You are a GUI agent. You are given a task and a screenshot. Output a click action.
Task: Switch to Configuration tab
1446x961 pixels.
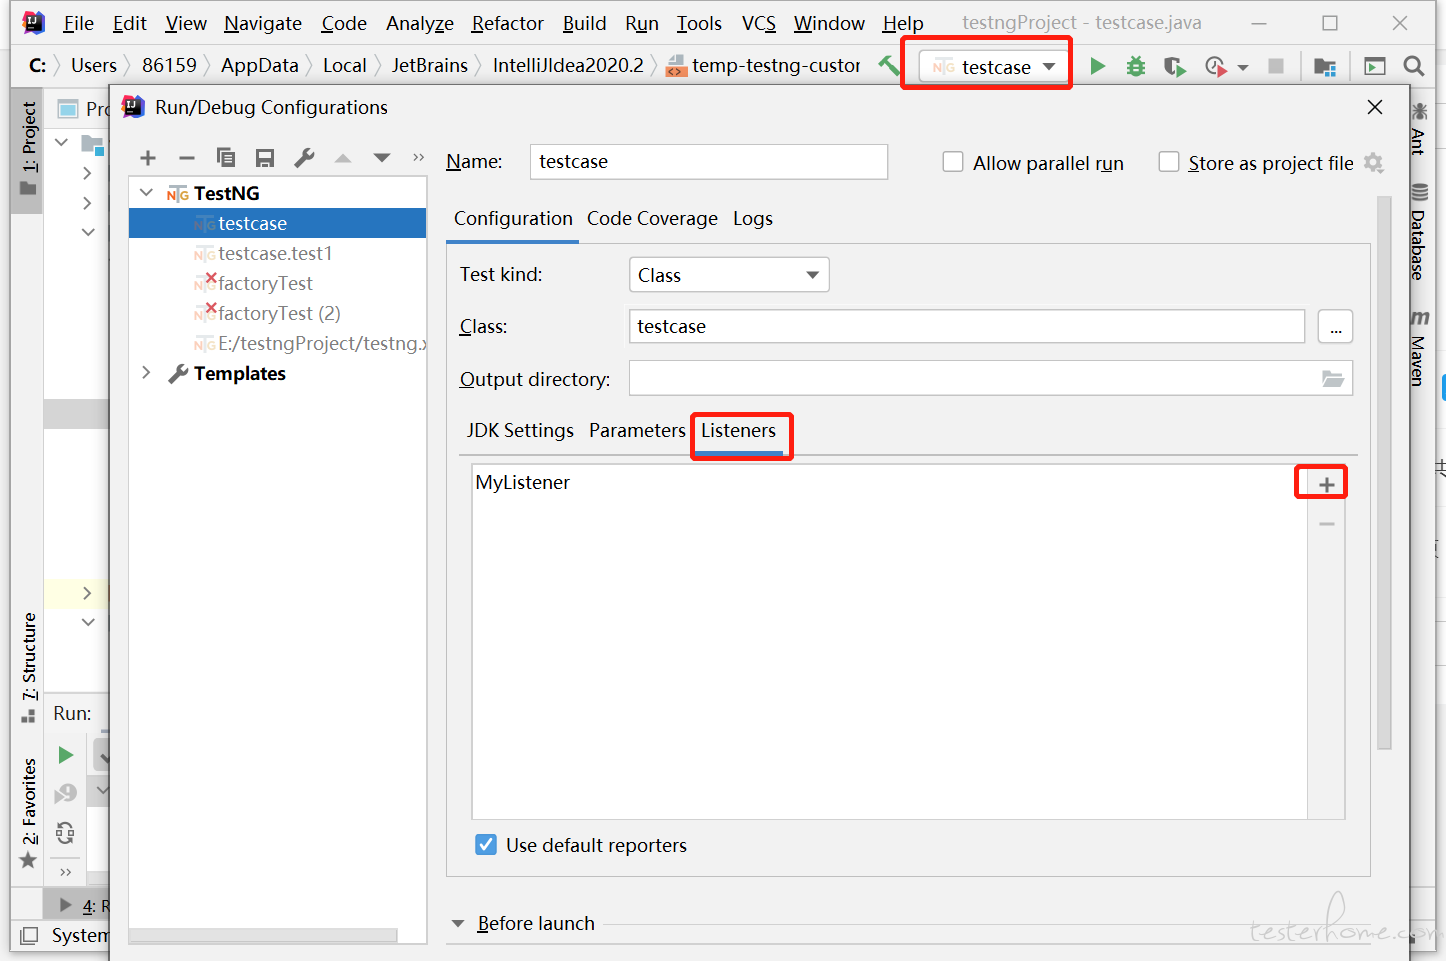(x=513, y=218)
